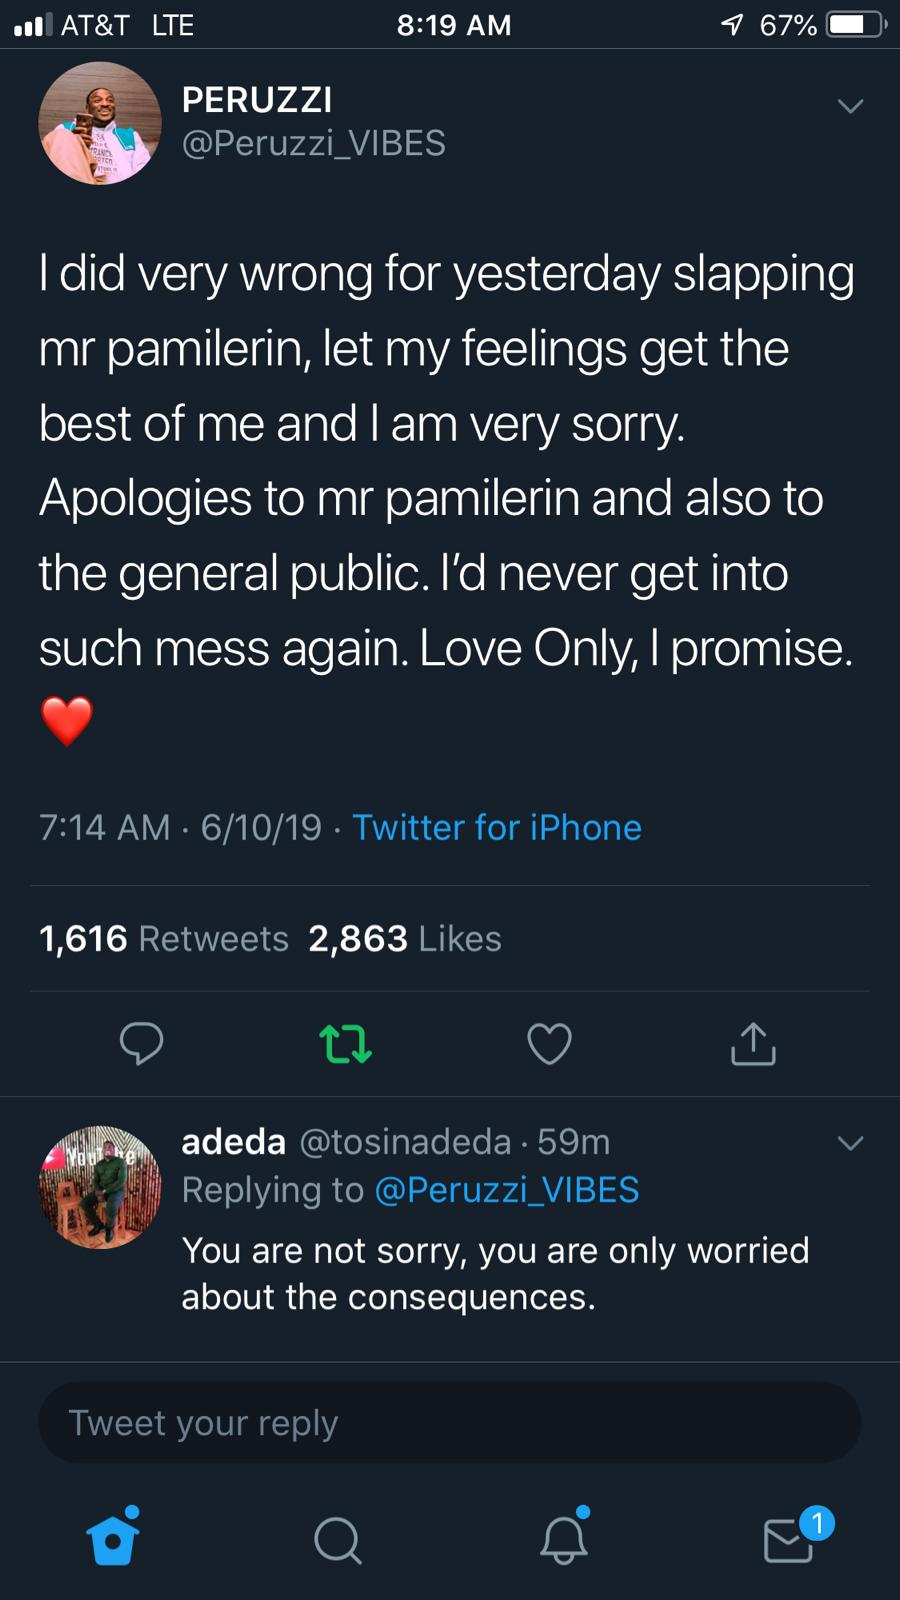Open adeda's profile avatar

[99, 1187]
